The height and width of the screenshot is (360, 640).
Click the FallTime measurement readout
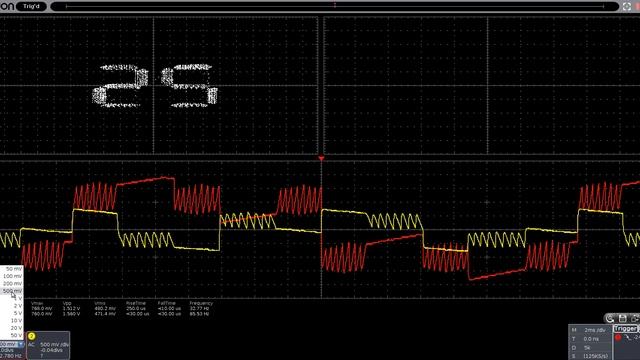coord(169,309)
